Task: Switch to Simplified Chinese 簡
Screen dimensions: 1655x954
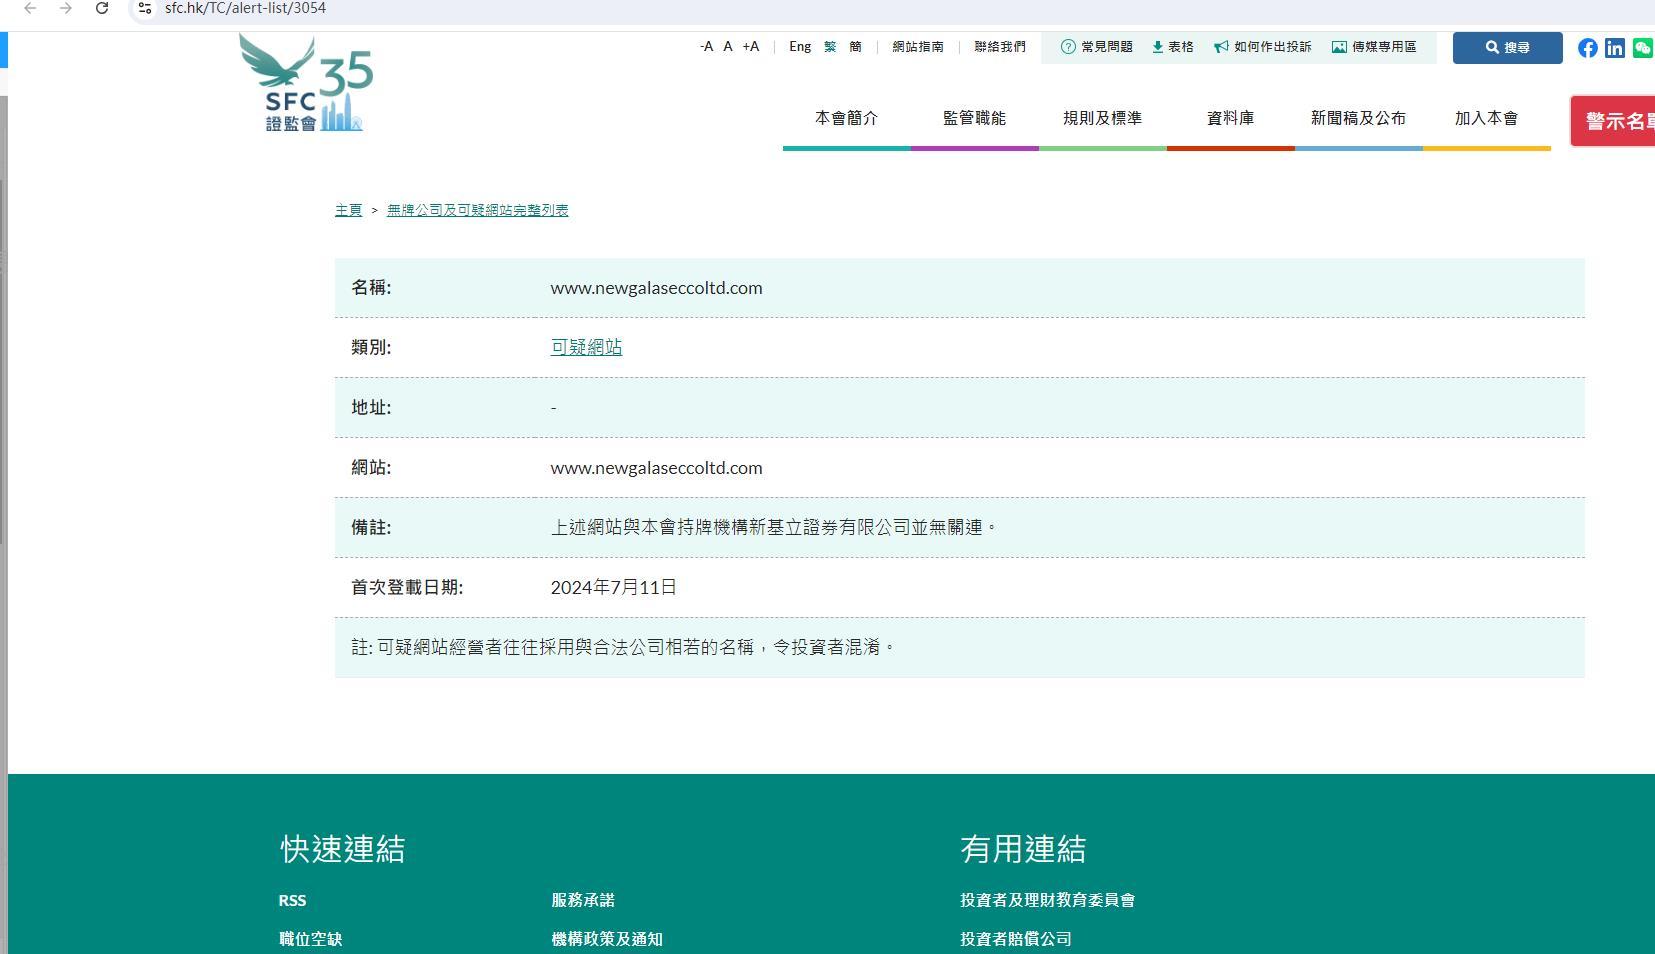Action: [856, 47]
